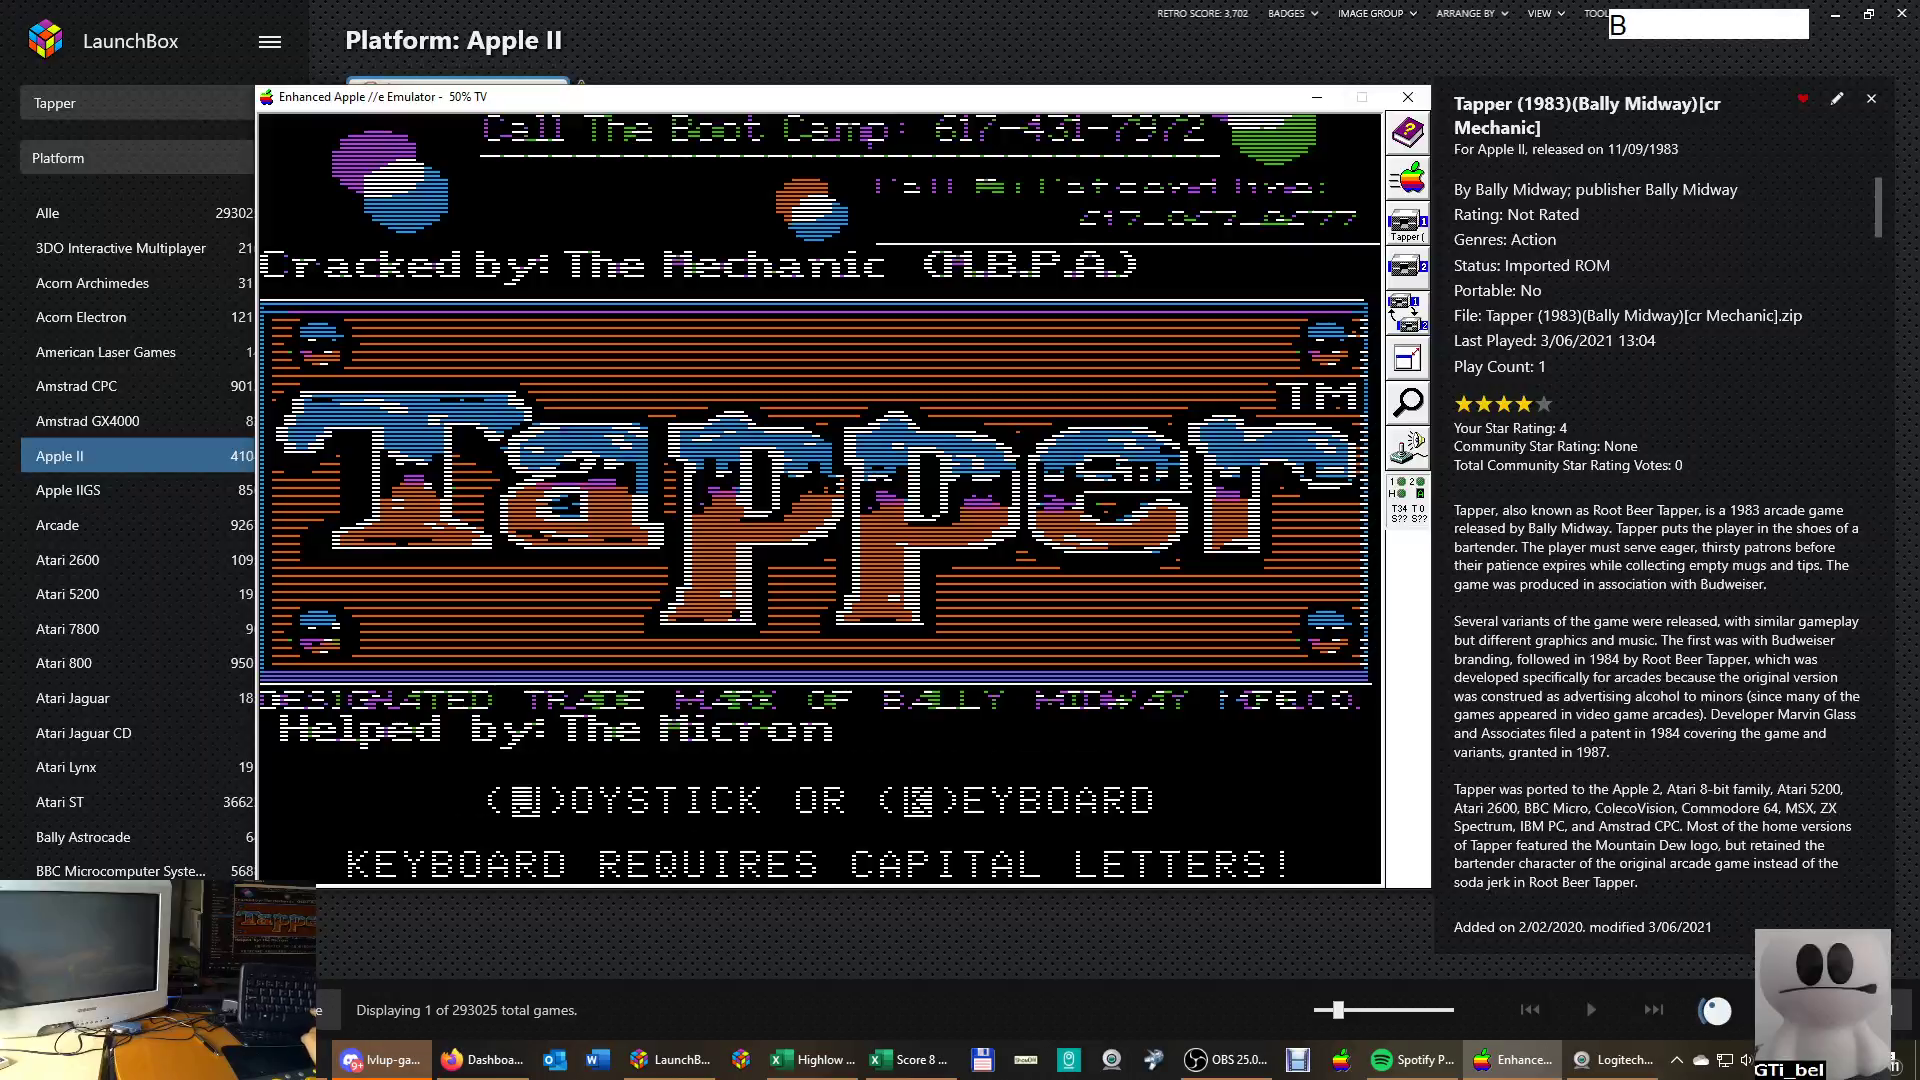Open the emulator help book icon
This screenshot has width=1920, height=1080.
pos(1407,133)
